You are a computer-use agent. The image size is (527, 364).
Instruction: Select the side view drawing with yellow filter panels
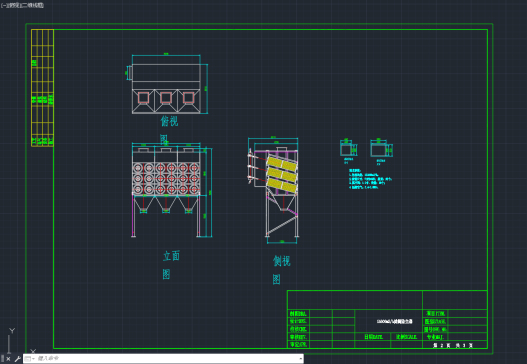pos(273,190)
